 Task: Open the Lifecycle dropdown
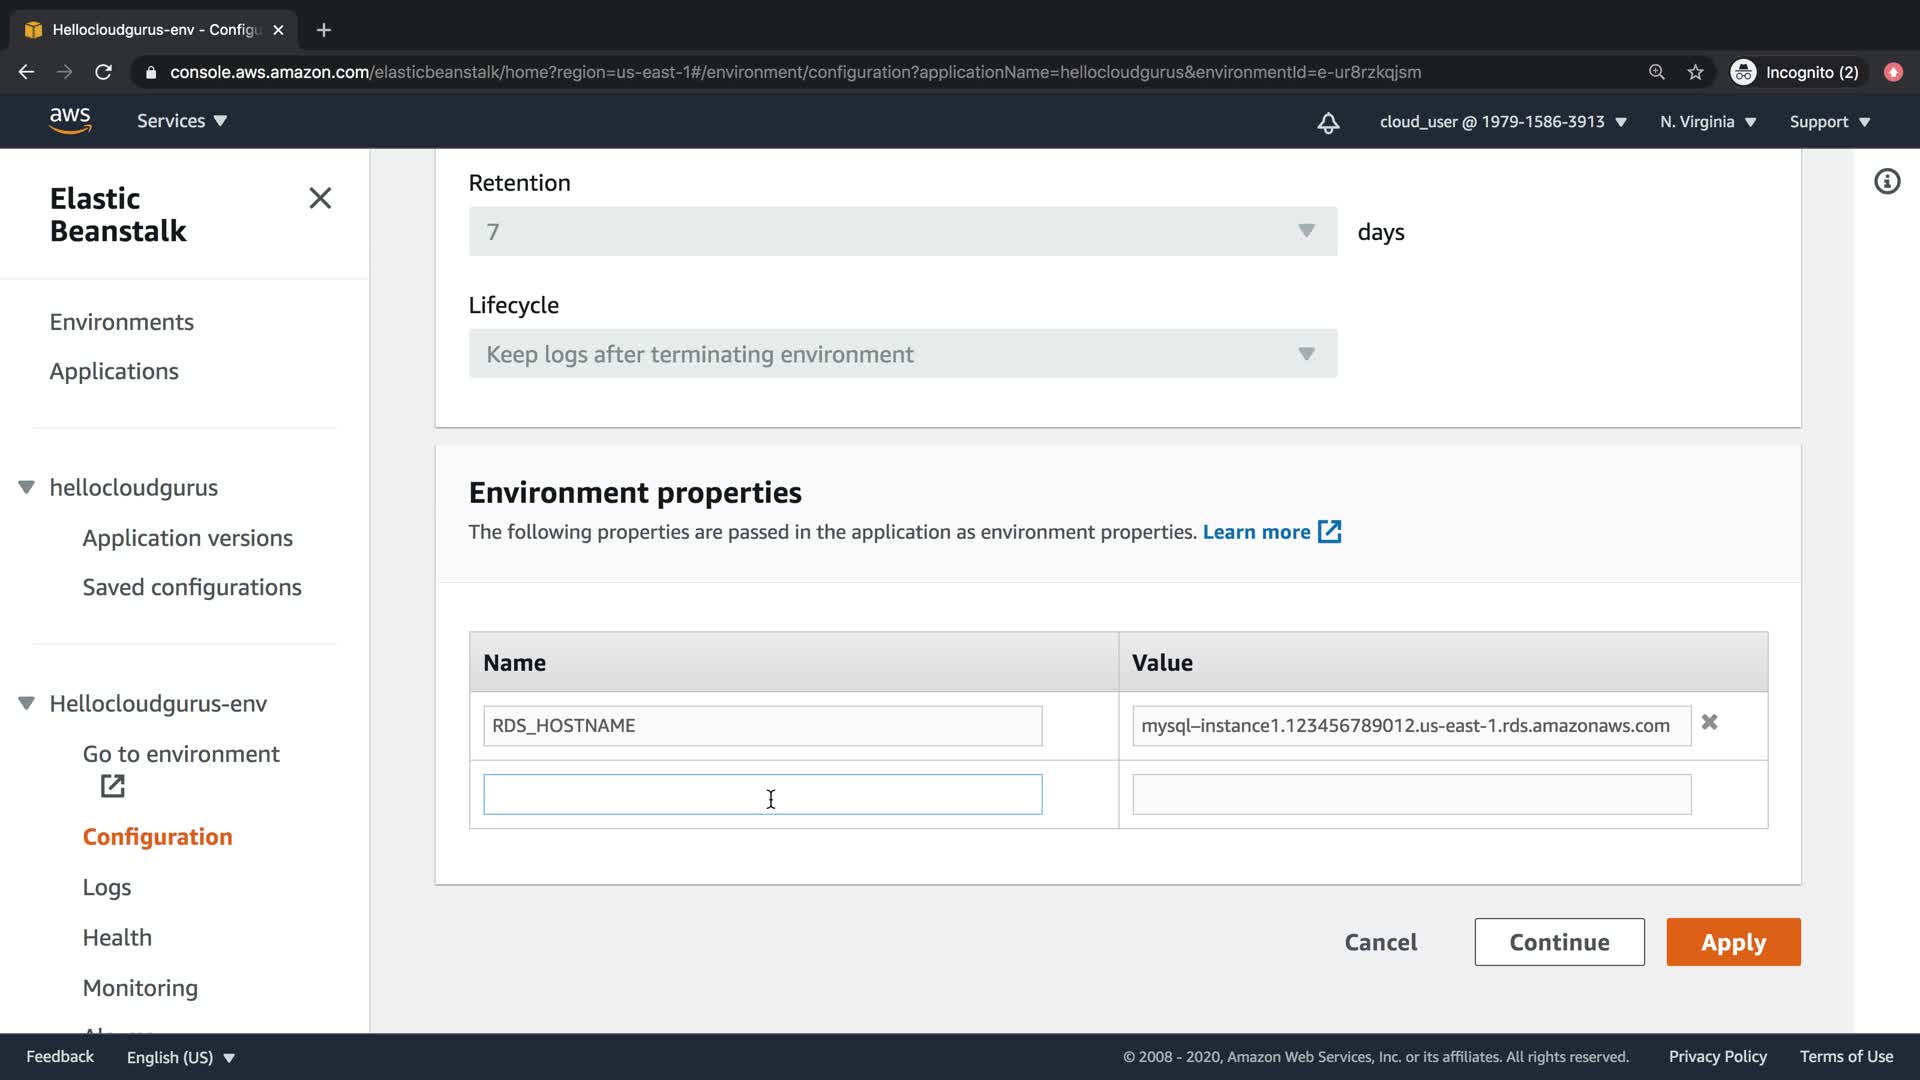pyautogui.click(x=902, y=354)
